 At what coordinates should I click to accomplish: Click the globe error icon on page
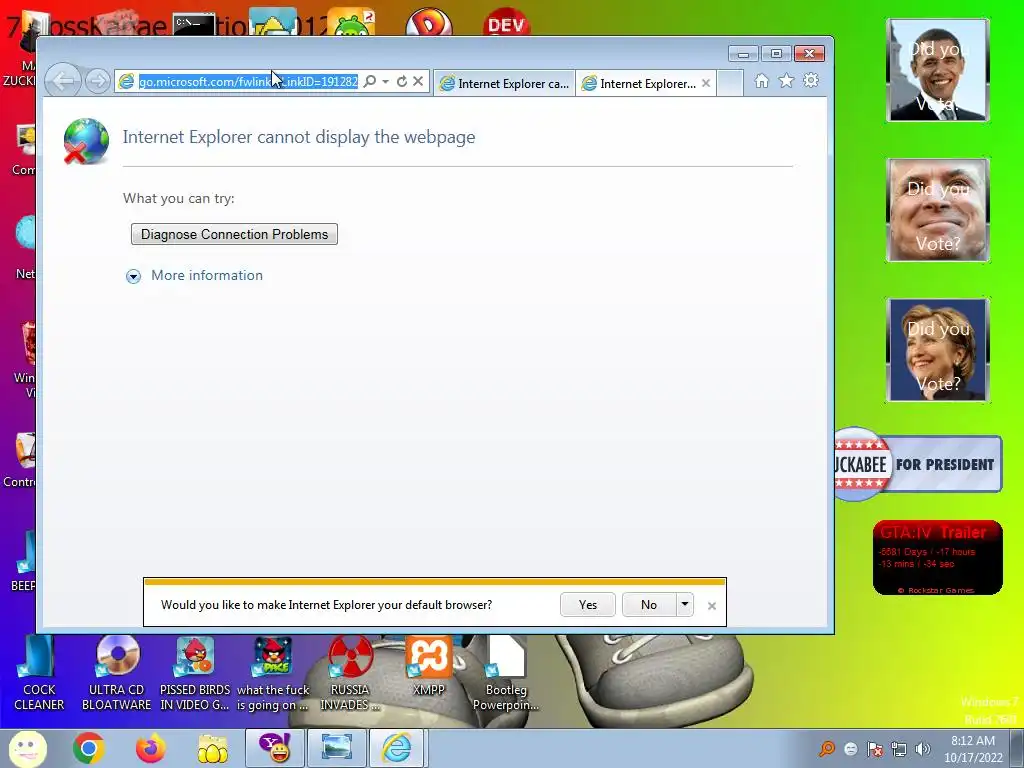86,141
